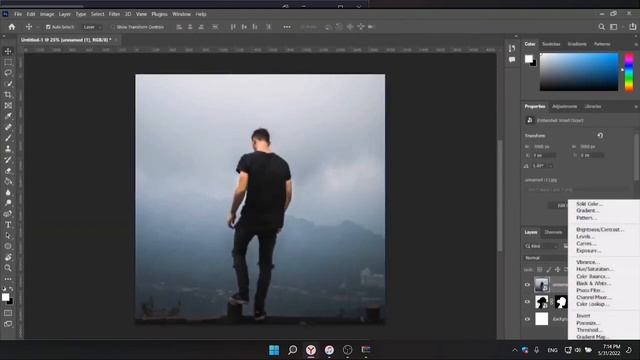The image size is (640, 360).
Task: Click the rainbow hue slider in Color panel
Action: coord(629,72)
